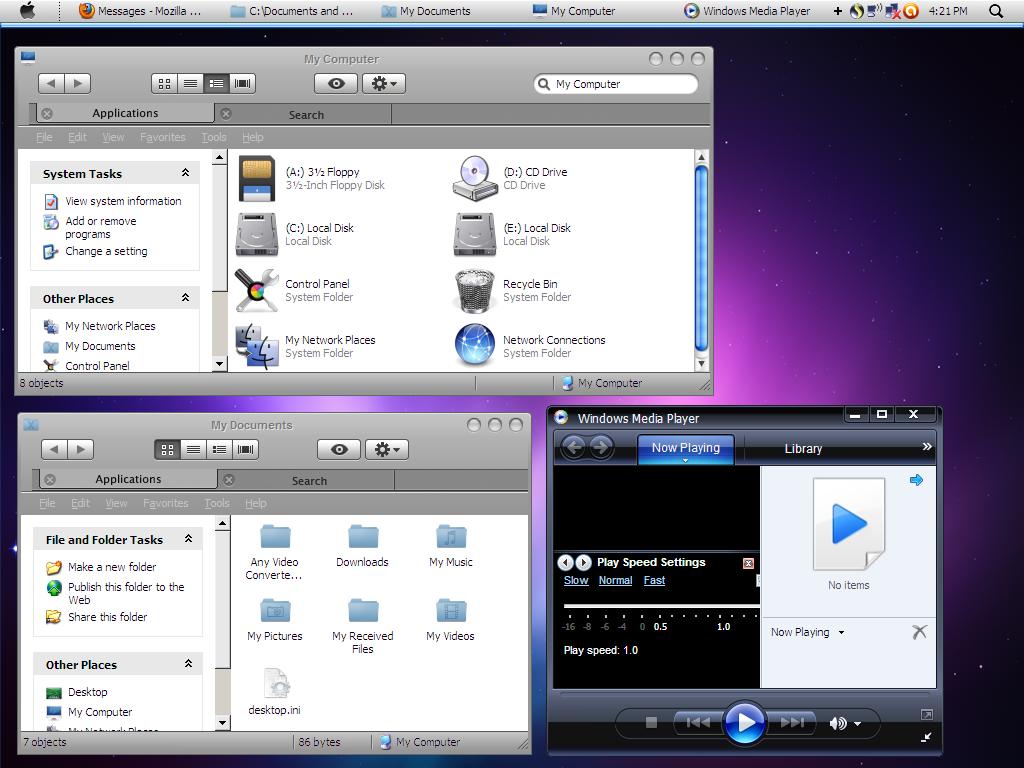Image resolution: width=1024 pixels, height=768 pixels.
Task: Mute the volume in Windows Media Player
Action: click(x=837, y=722)
